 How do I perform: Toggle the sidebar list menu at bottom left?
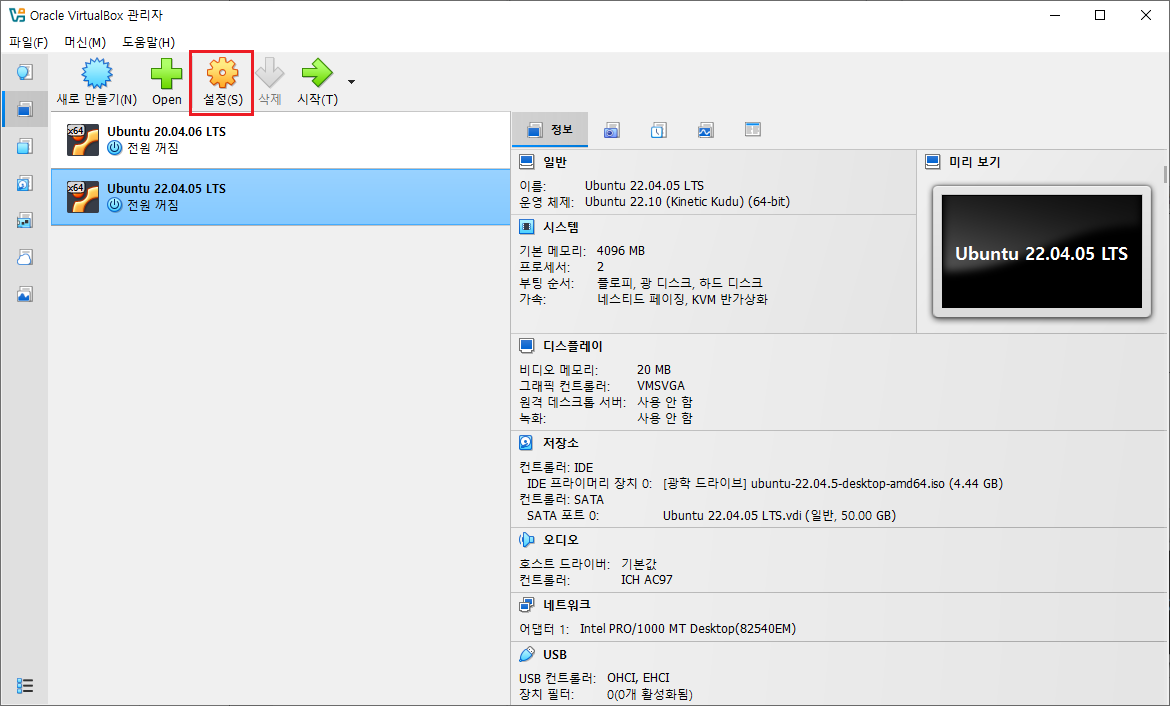25,685
